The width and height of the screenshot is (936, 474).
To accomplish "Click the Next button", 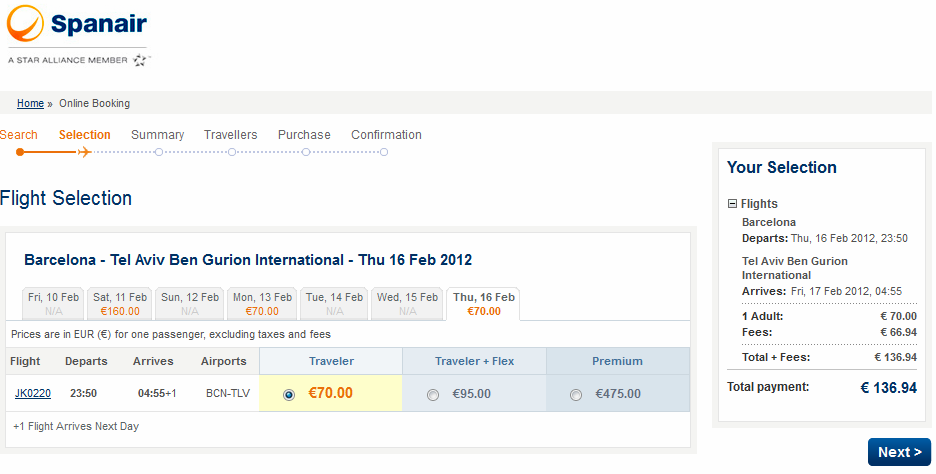I will pos(899,452).
